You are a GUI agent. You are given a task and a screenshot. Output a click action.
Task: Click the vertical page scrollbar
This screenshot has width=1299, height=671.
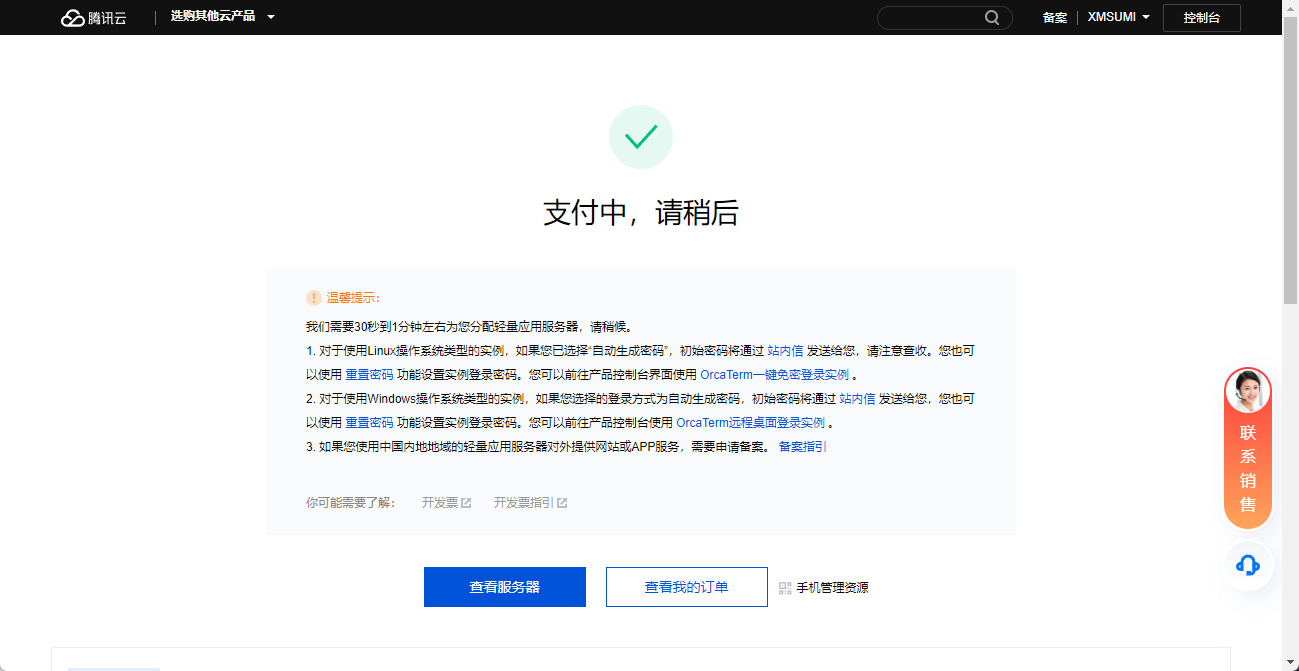(1290, 170)
